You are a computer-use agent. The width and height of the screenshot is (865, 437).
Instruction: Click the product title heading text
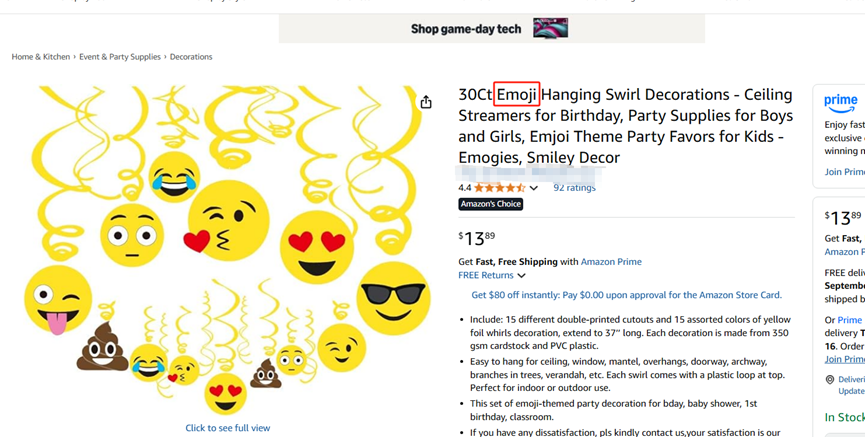click(626, 126)
